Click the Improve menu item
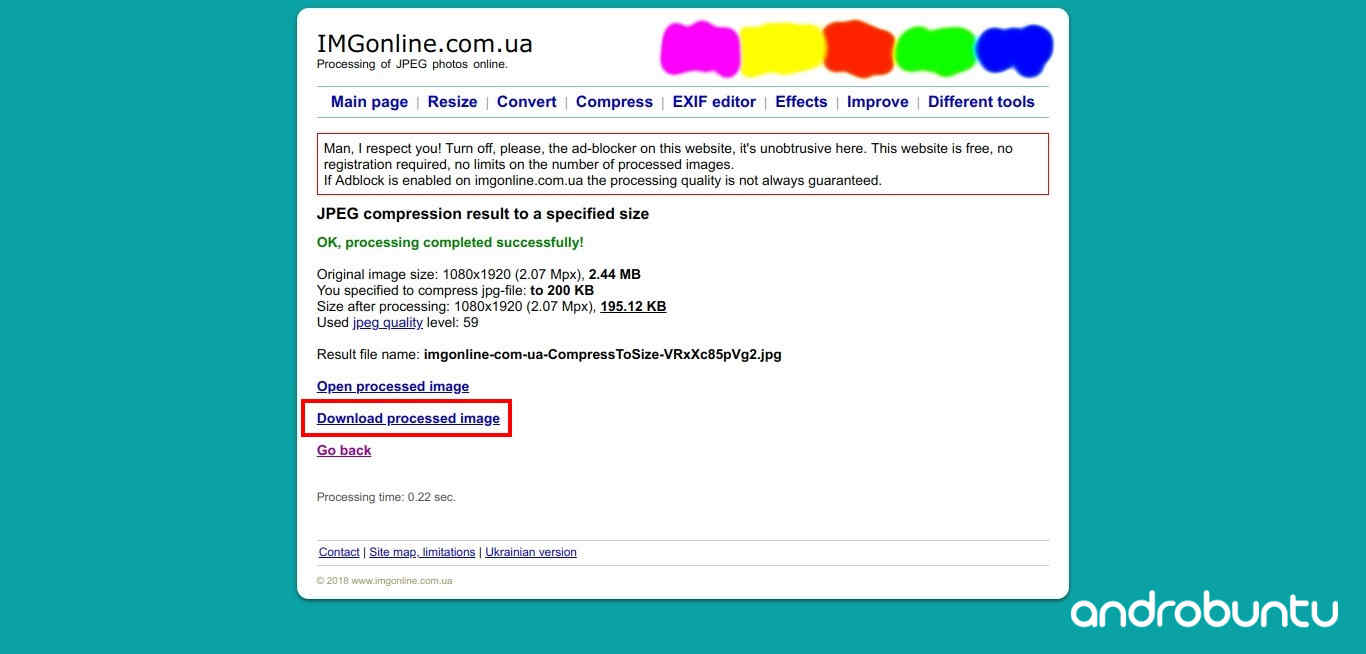The width and height of the screenshot is (1366, 654). coord(877,102)
